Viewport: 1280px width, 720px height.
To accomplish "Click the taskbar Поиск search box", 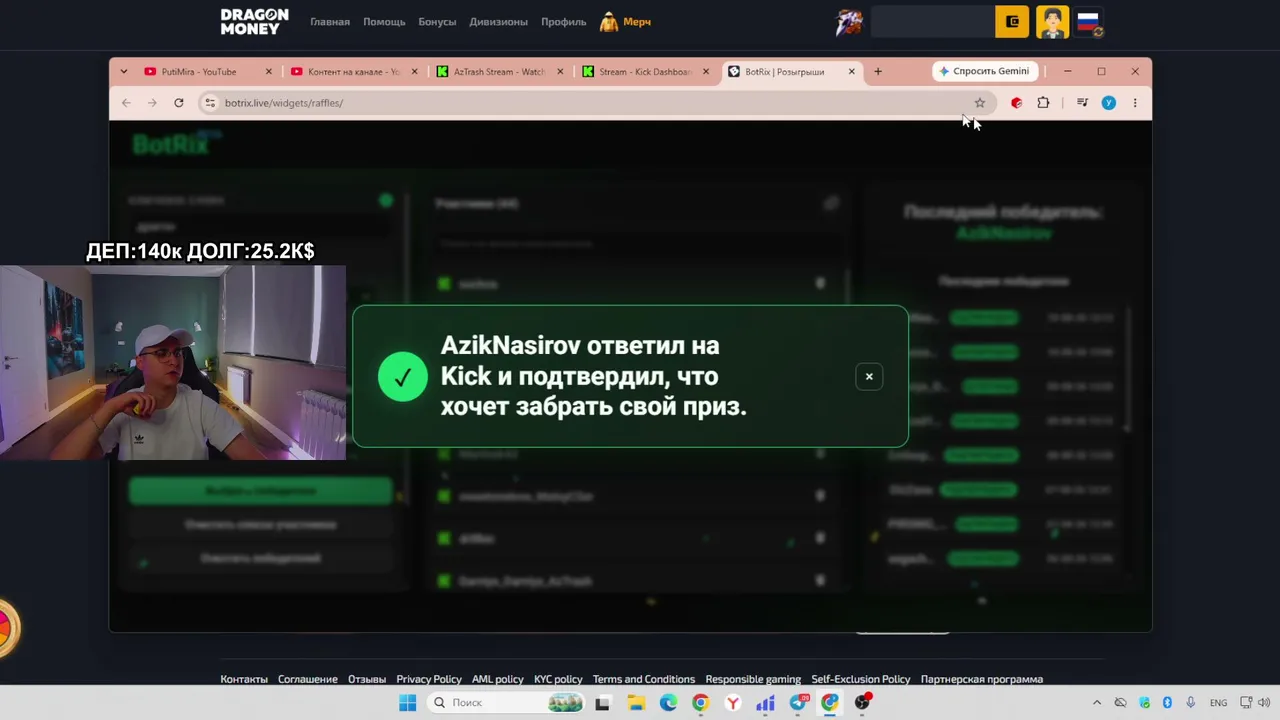I will tap(506, 703).
